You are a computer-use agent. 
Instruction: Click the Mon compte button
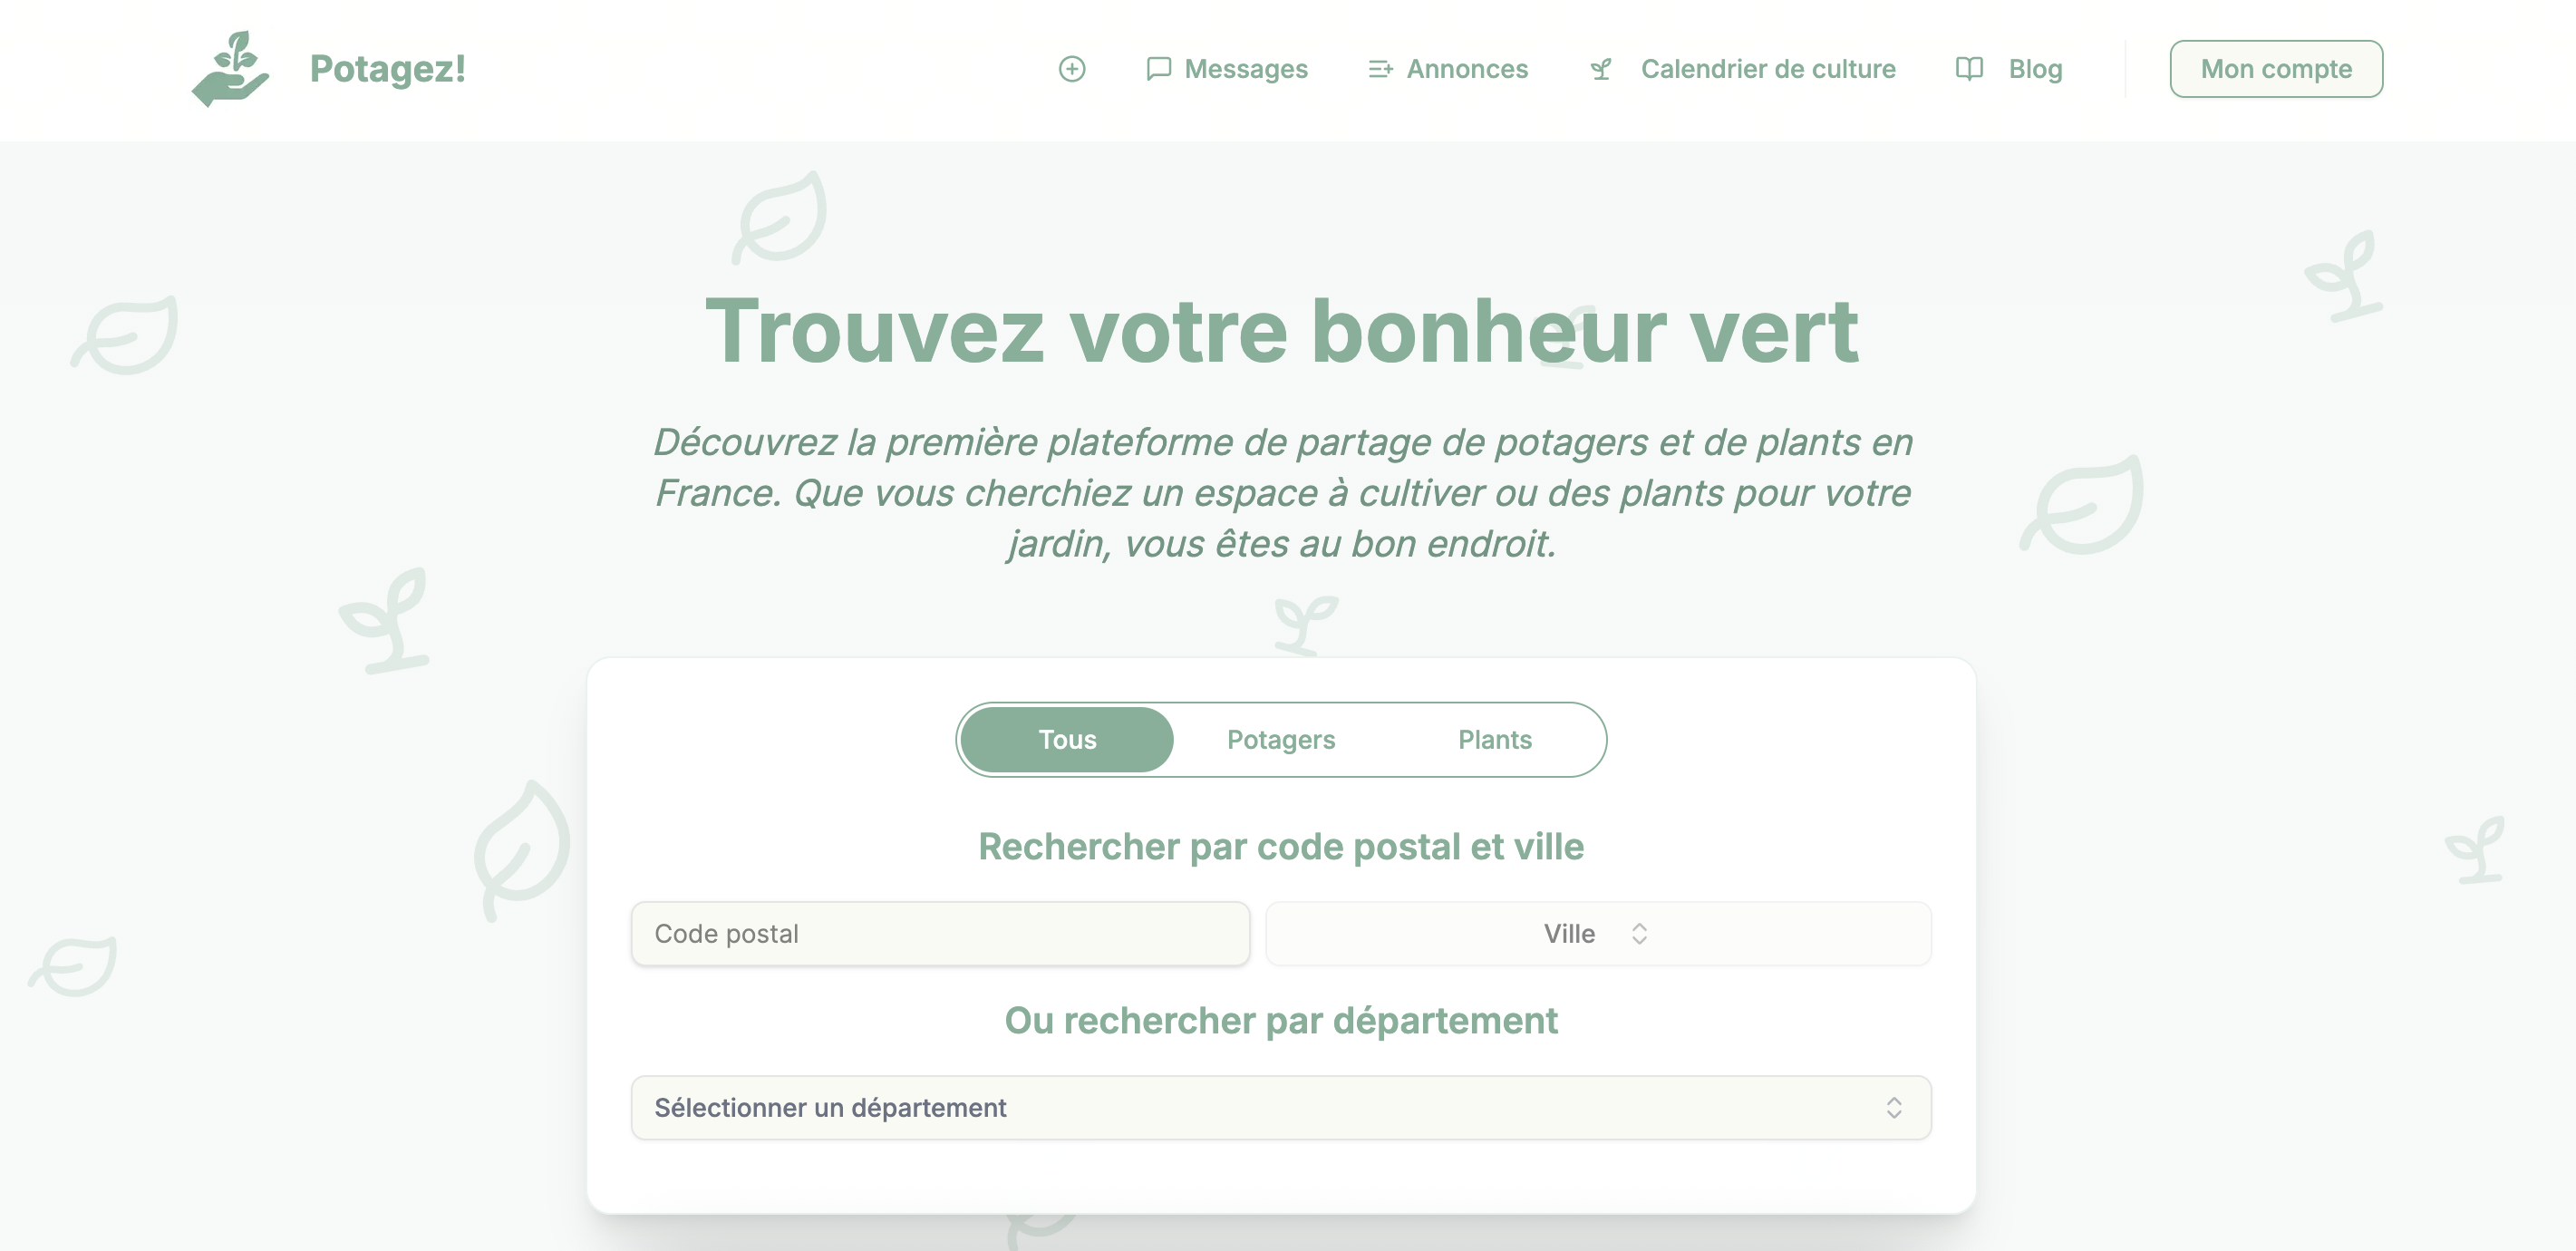tap(2276, 68)
